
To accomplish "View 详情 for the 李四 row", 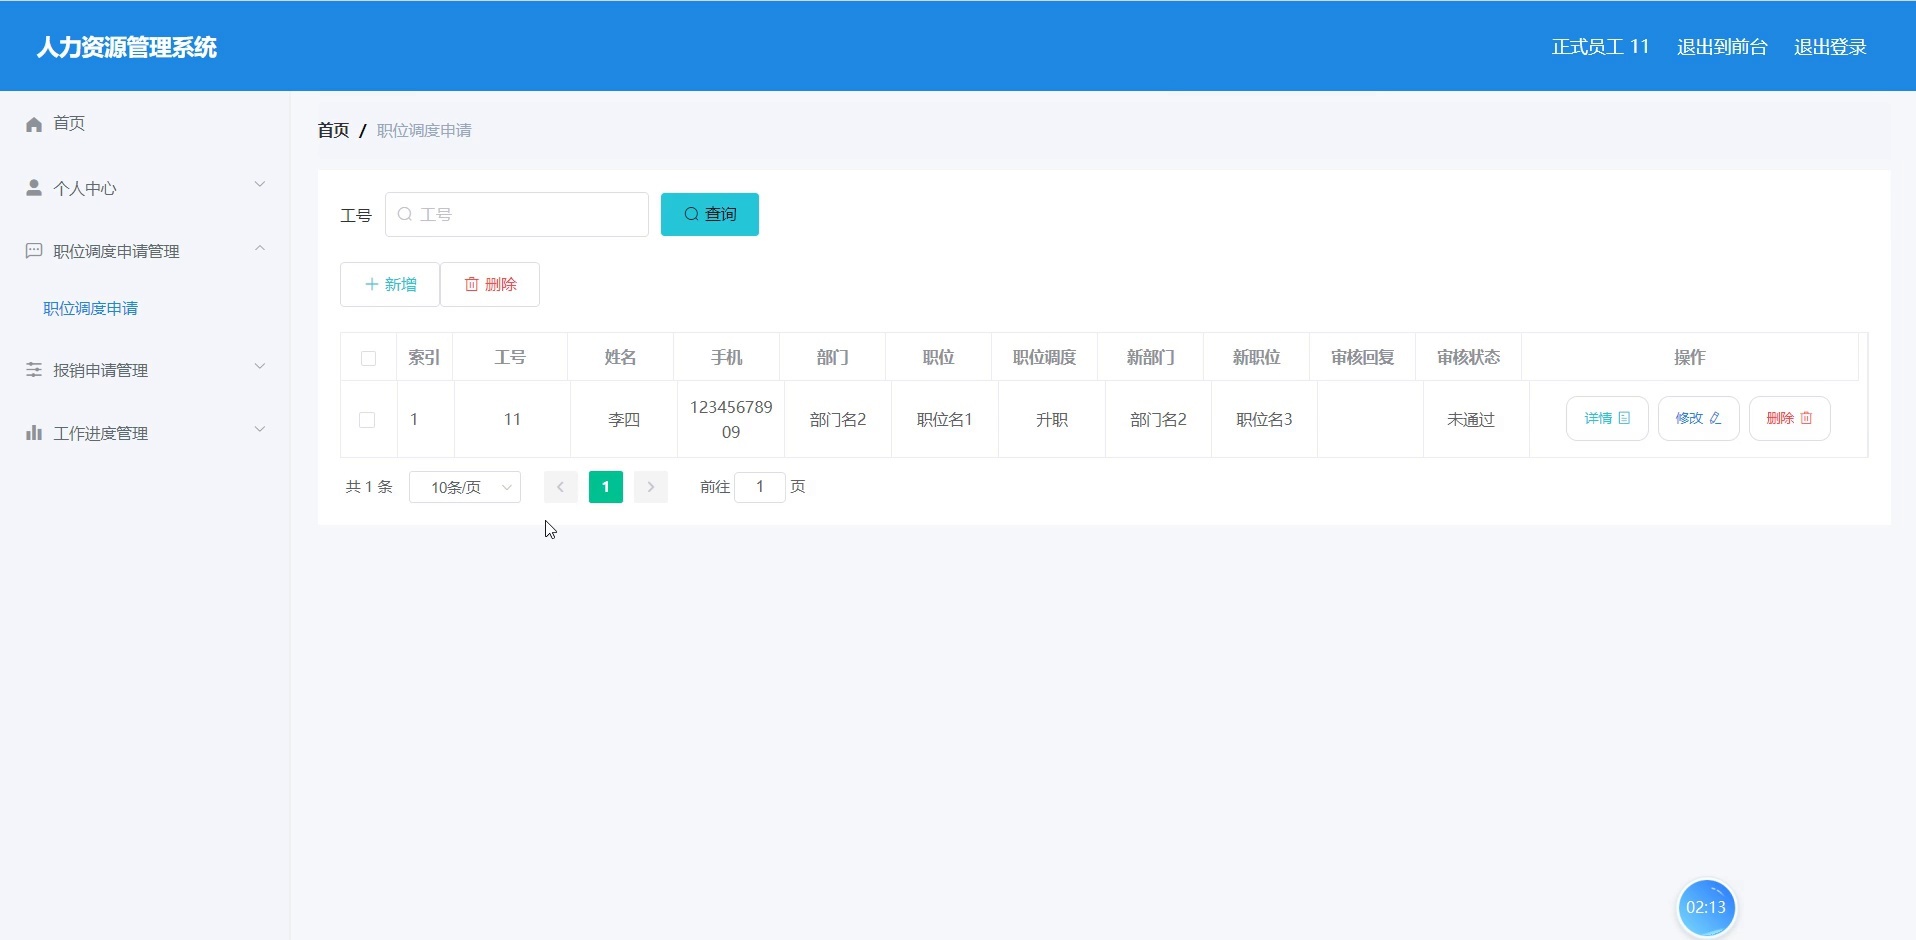I will 1607,418.
